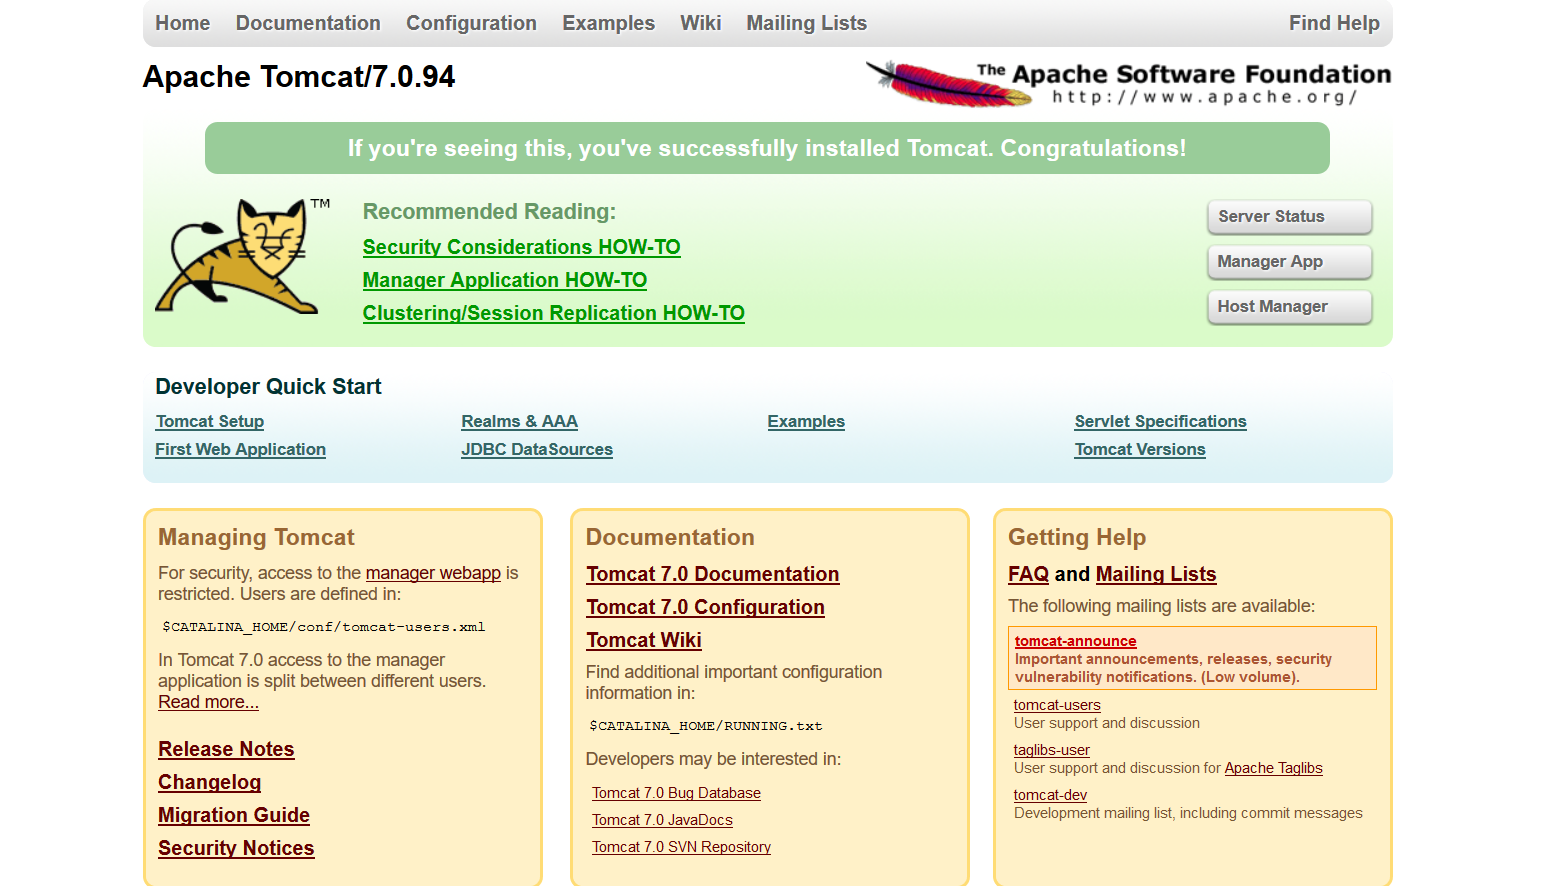
Task: Open the tomcat-users mailing list
Action: coord(1057,705)
